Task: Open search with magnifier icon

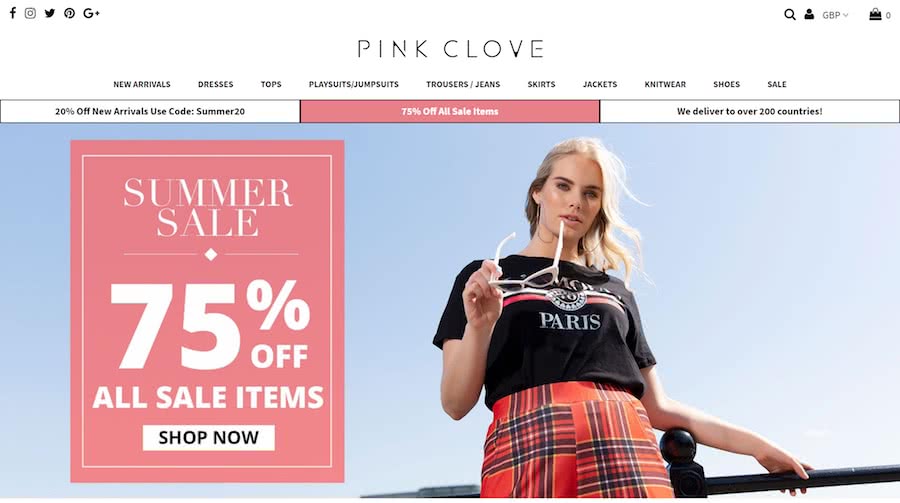Action: coord(790,14)
